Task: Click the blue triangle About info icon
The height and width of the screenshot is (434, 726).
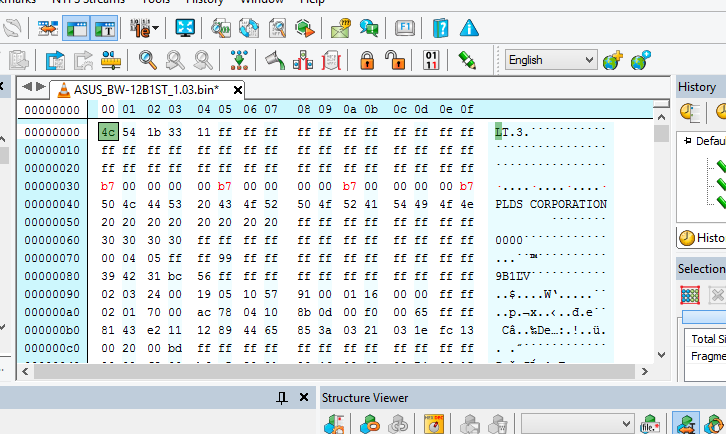Action: tap(469, 28)
